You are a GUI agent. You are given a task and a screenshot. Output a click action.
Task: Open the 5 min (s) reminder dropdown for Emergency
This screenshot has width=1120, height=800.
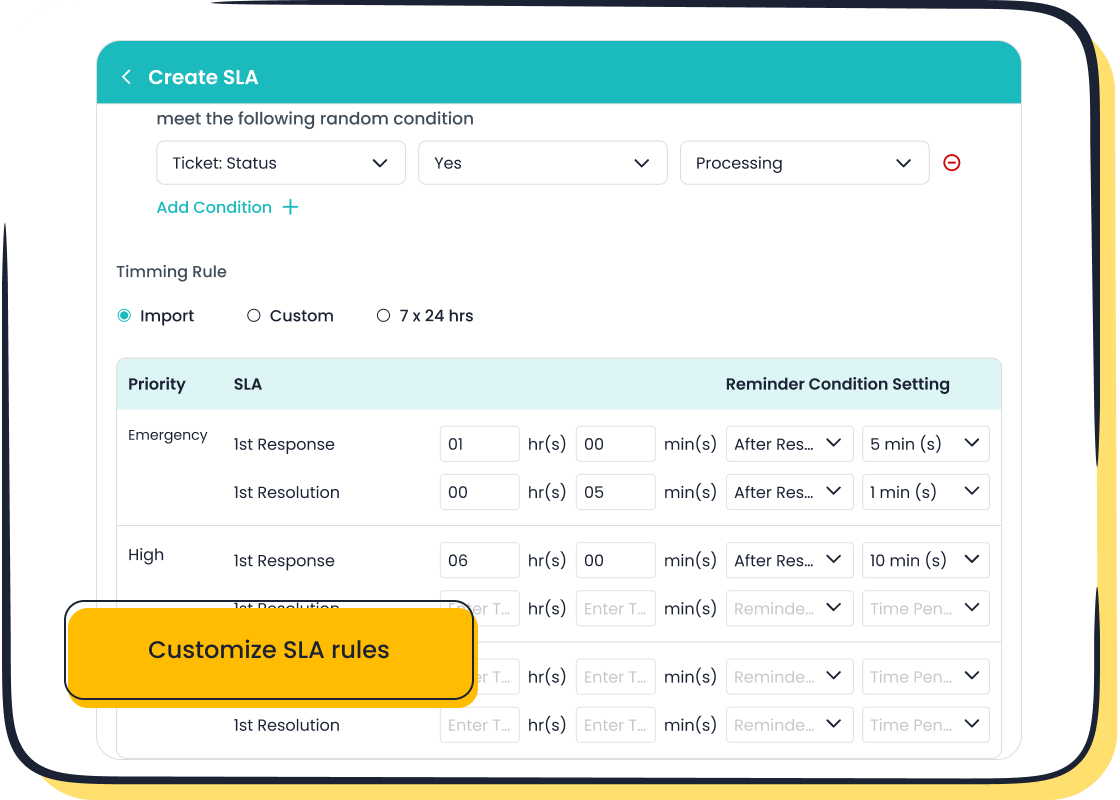coord(925,443)
